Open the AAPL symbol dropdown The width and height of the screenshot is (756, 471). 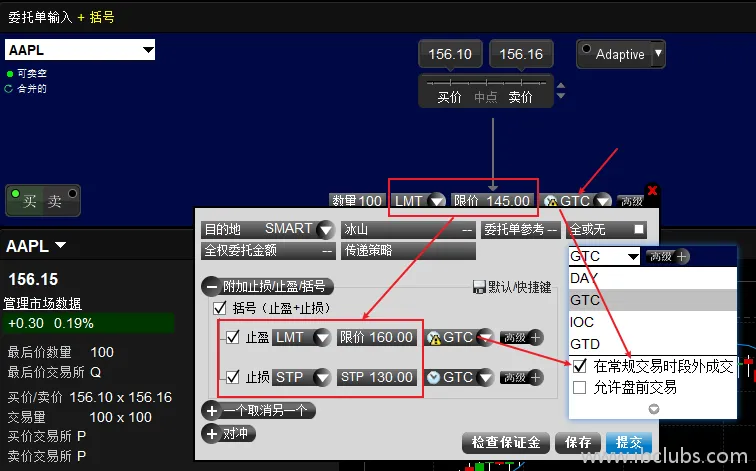147,50
